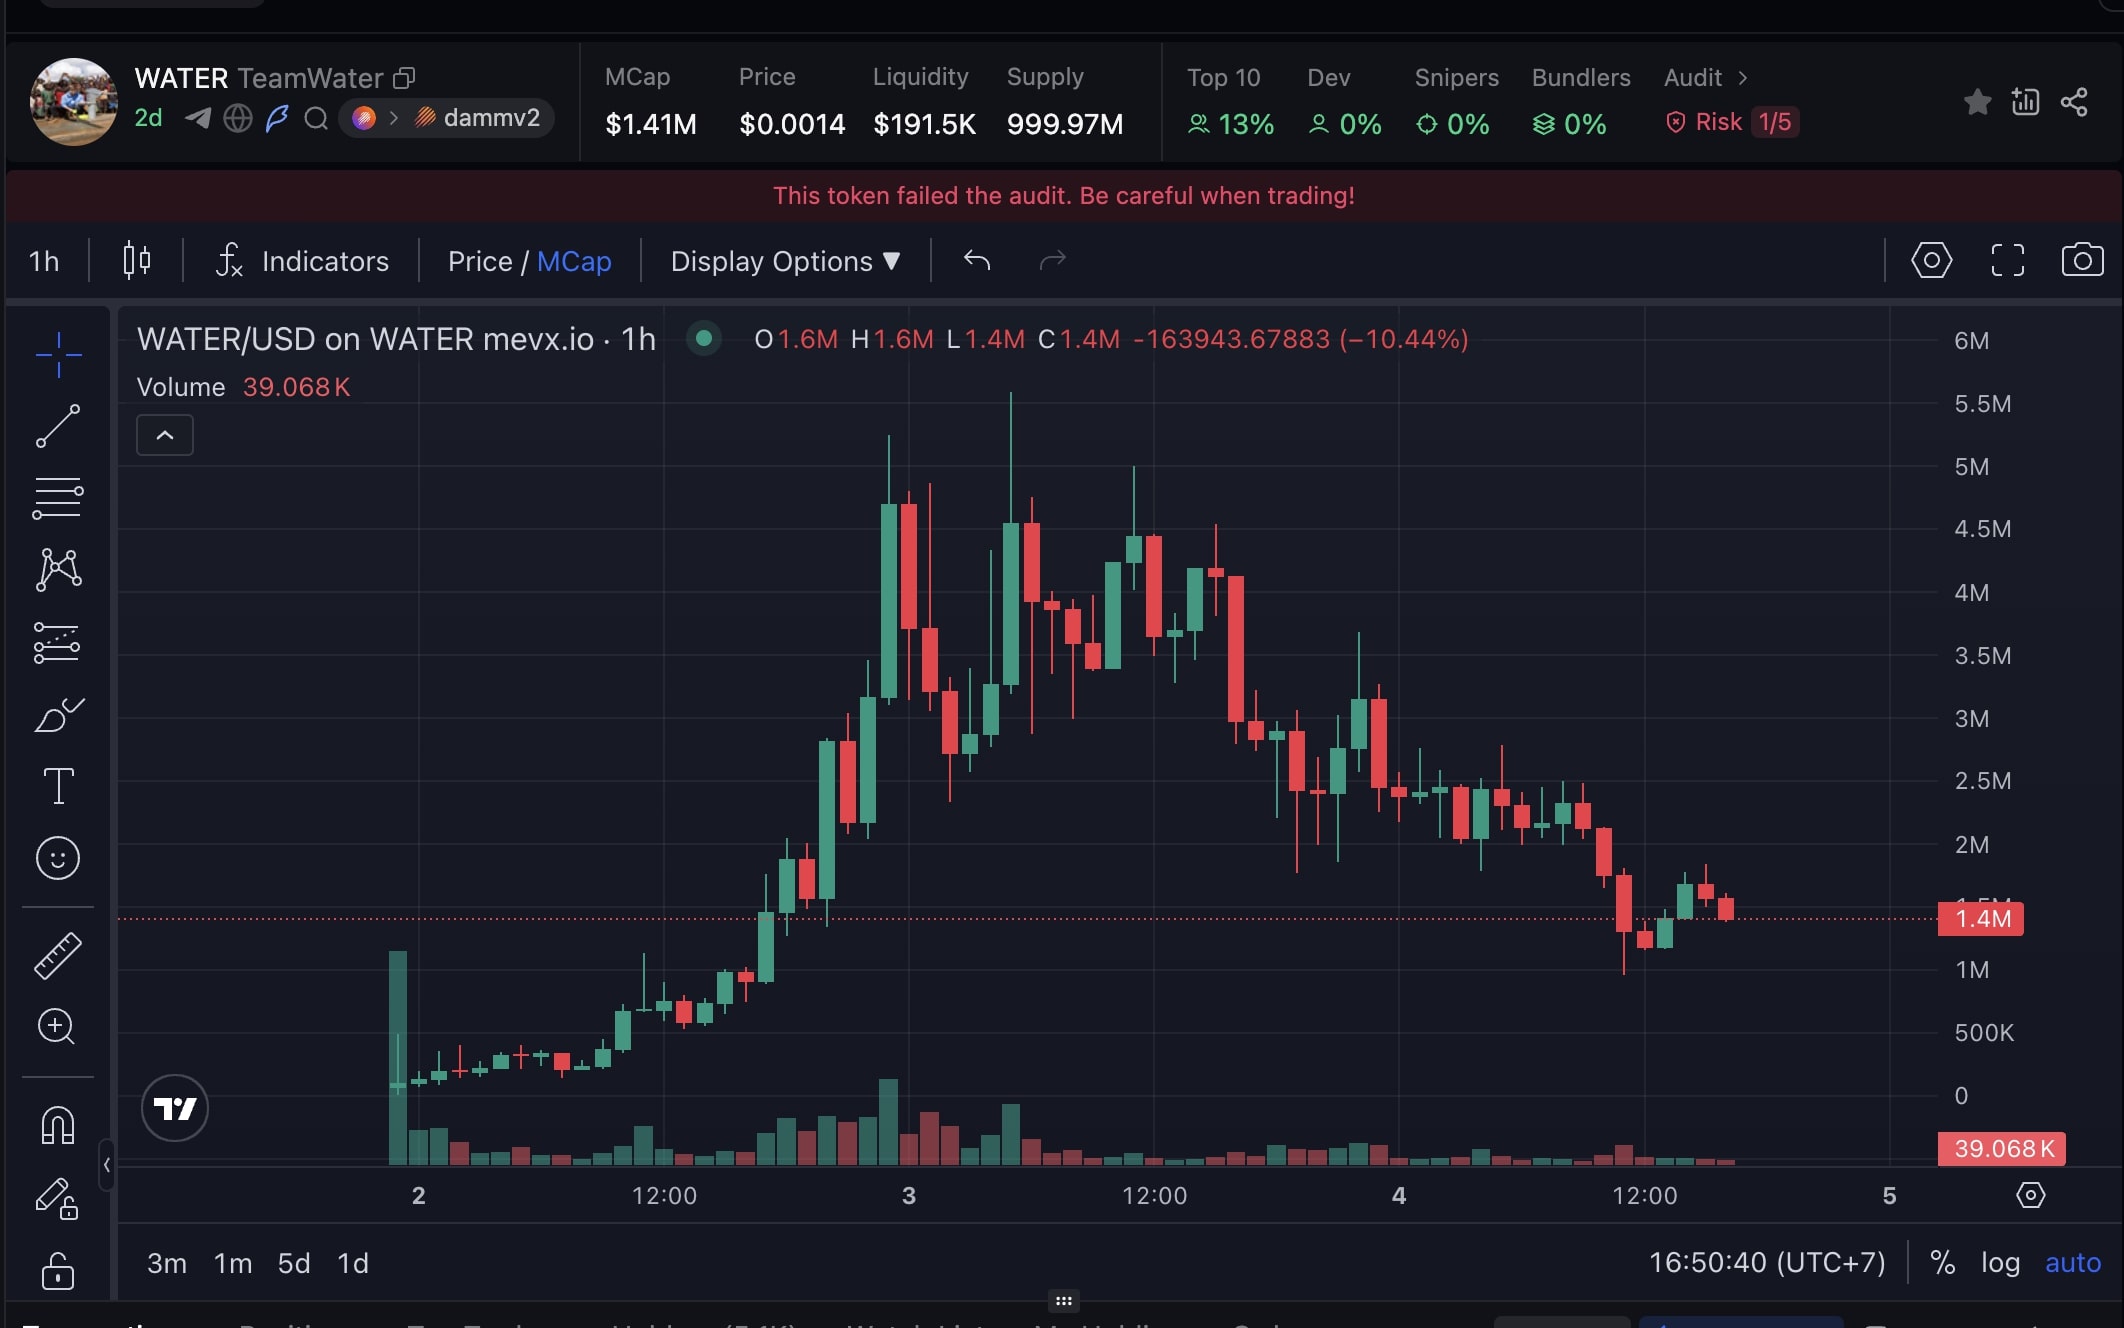This screenshot has height=1328, width=2124.
Task: Click the Top 10 holders 13% stat
Action: (x=1230, y=102)
